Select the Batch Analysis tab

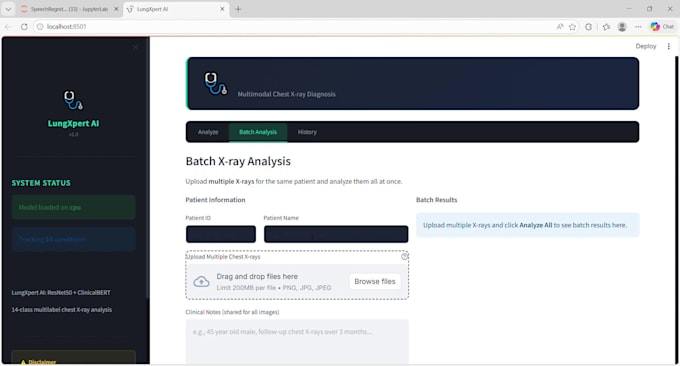click(x=258, y=132)
